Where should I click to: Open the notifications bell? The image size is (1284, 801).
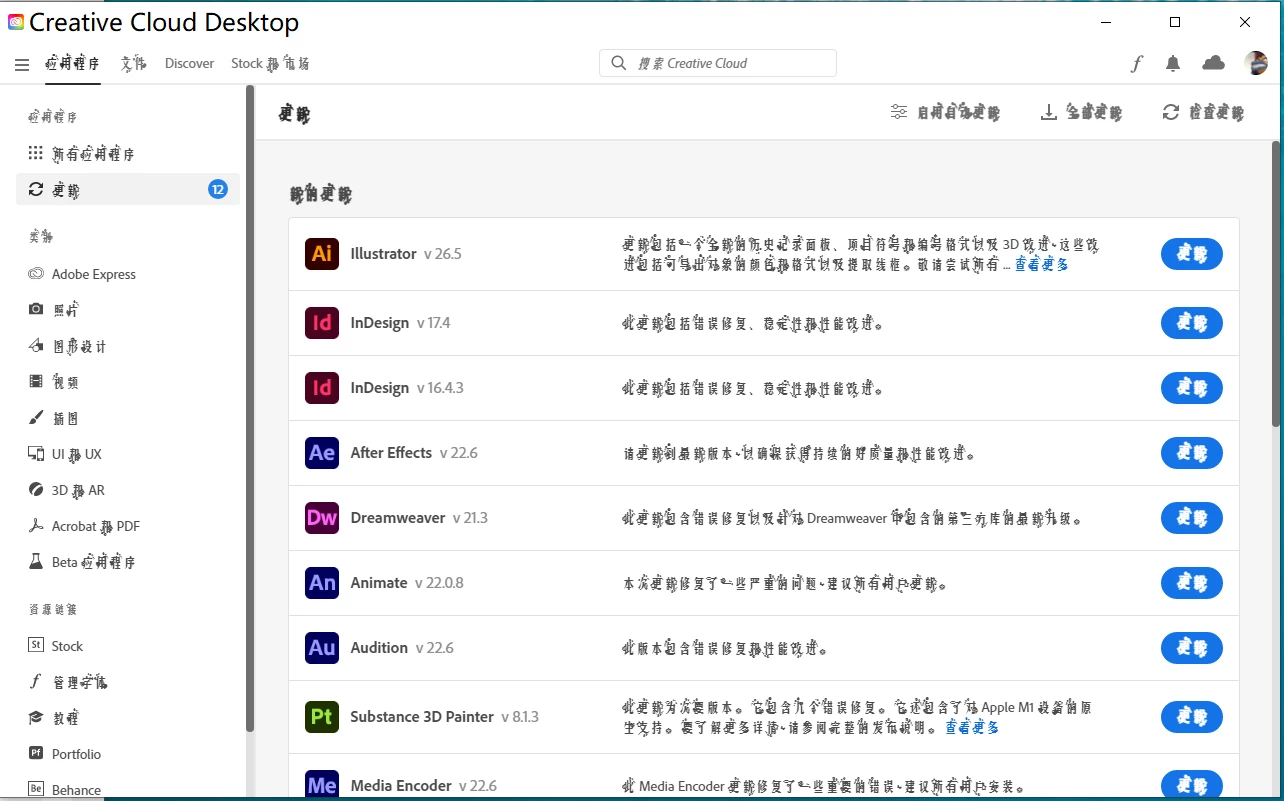pos(1173,63)
